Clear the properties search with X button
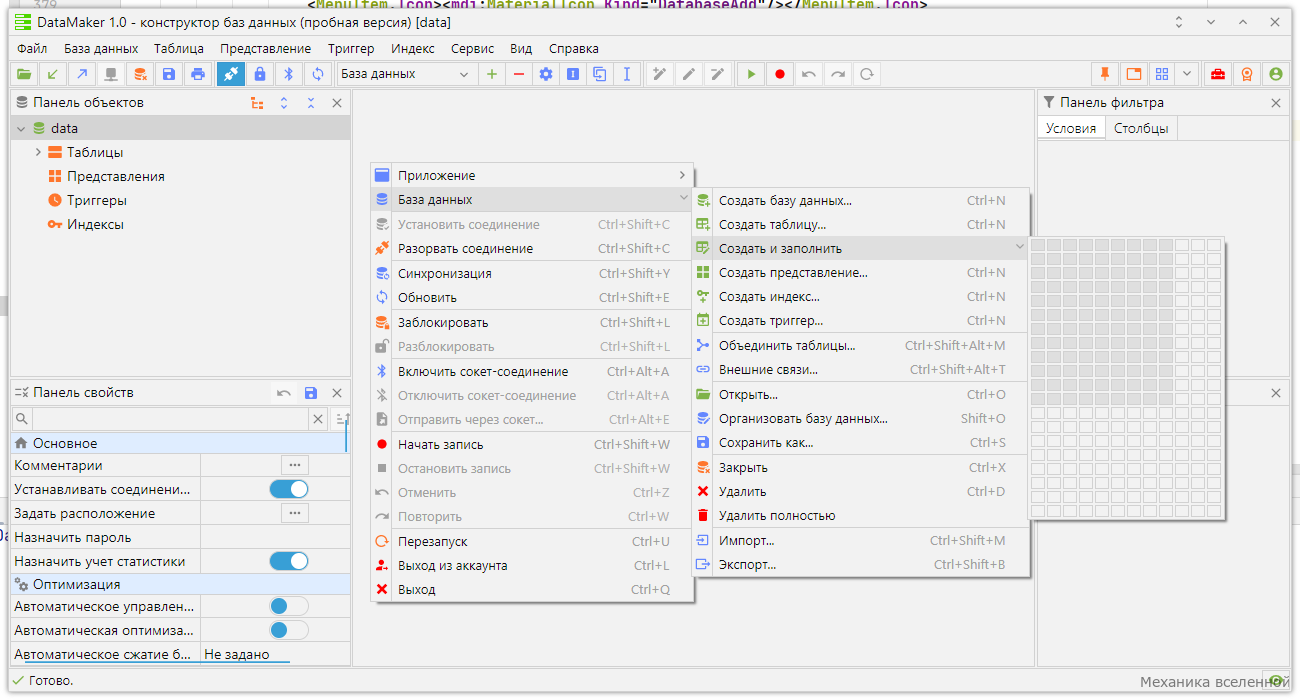The width and height of the screenshot is (1300, 700). 318,419
